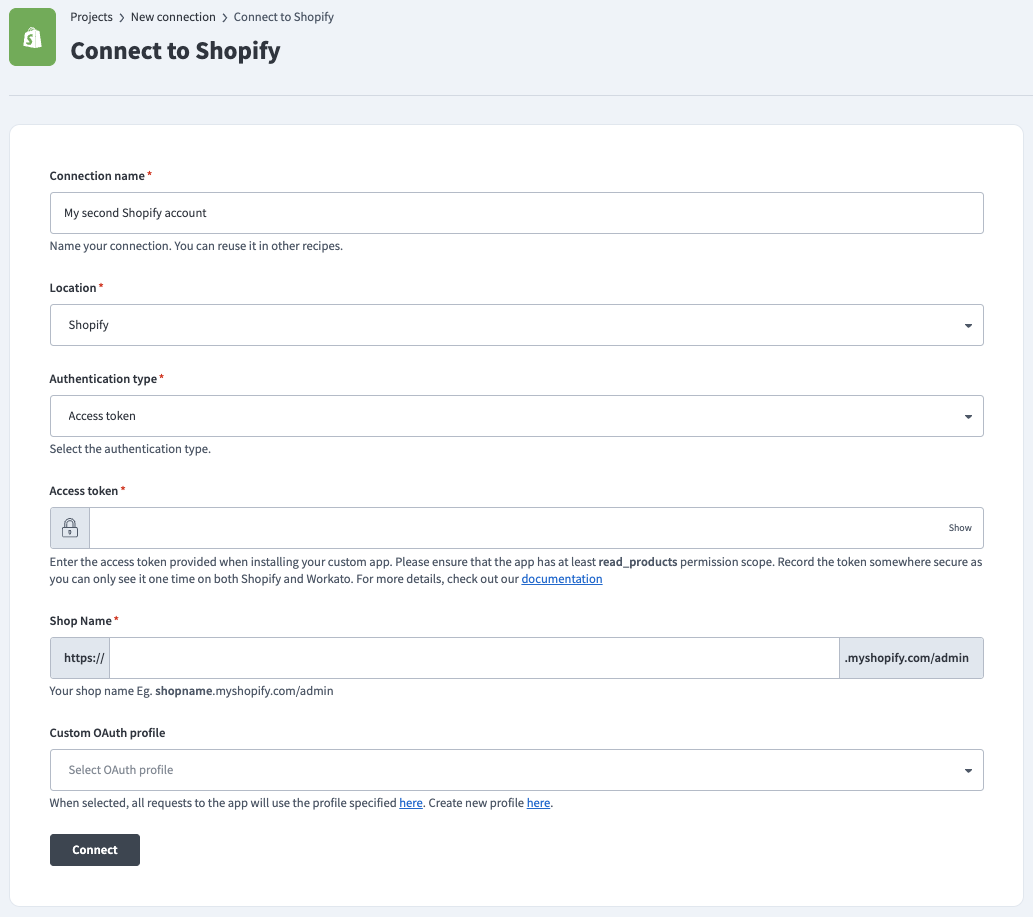1033x917 pixels.
Task: Click here to view the specified profile
Action: pos(410,803)
